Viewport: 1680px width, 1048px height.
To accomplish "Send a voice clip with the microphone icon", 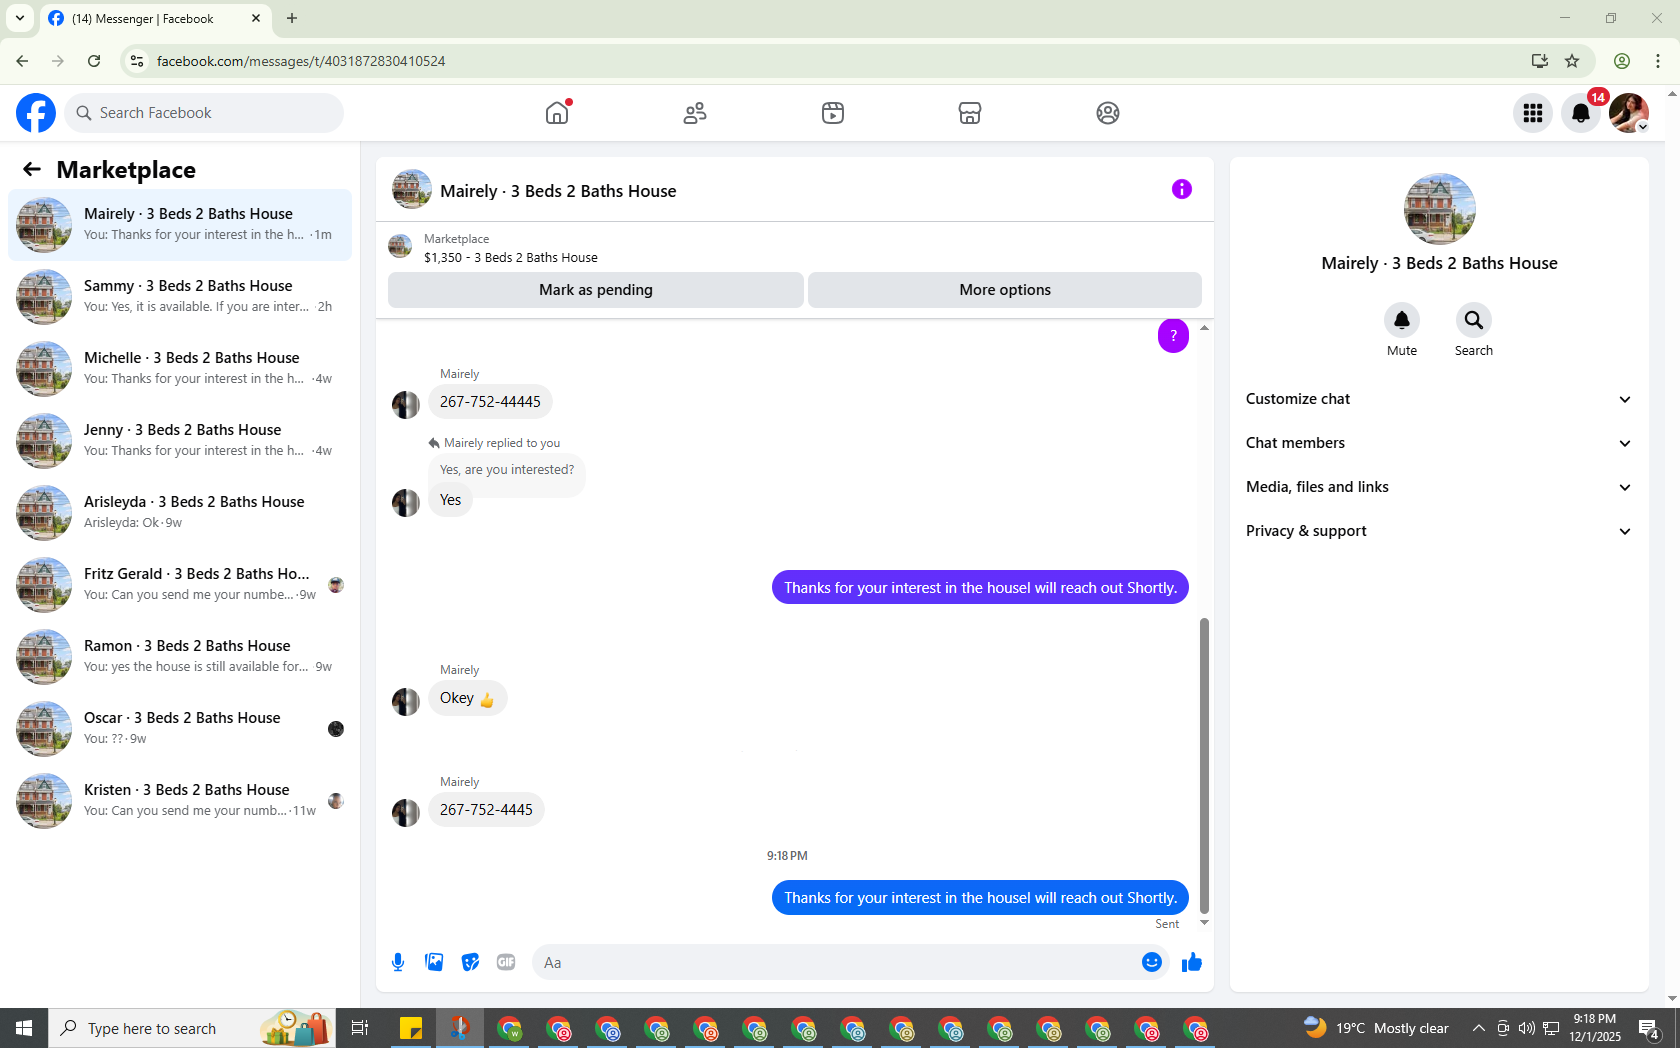I will (x=398, y=962).
